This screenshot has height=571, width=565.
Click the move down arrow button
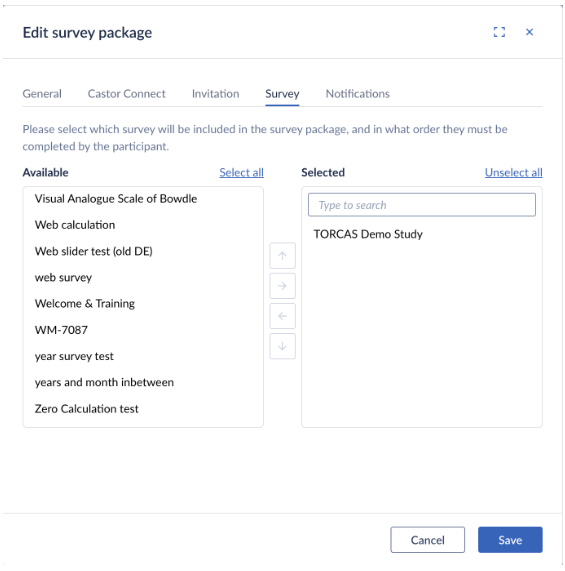tap(282, 346)
